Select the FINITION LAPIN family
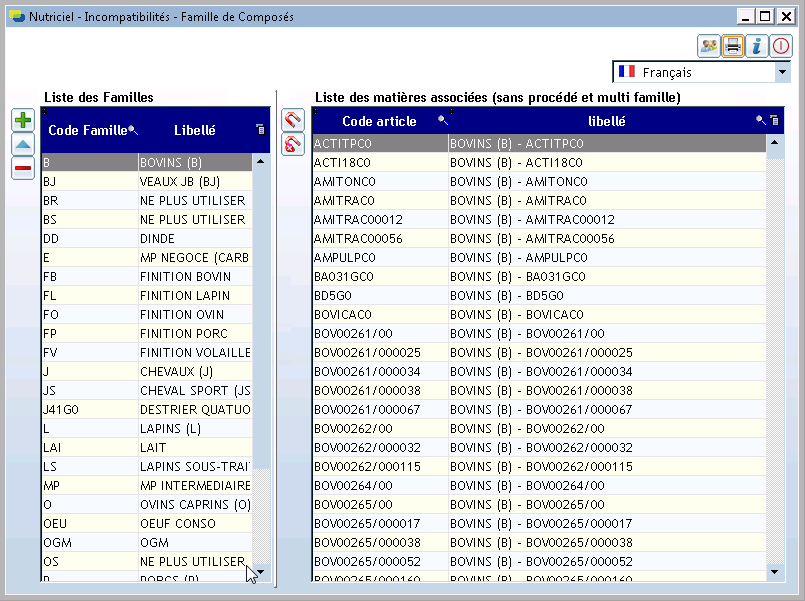 click(x=147, y=296)
